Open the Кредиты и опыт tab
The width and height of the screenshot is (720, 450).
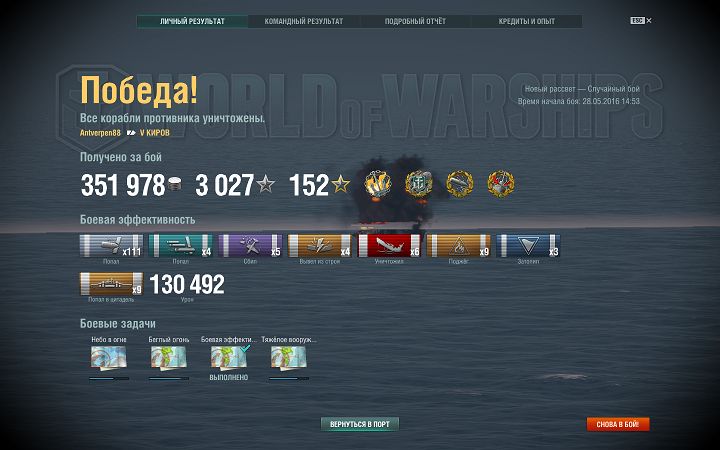click(527, 21)
